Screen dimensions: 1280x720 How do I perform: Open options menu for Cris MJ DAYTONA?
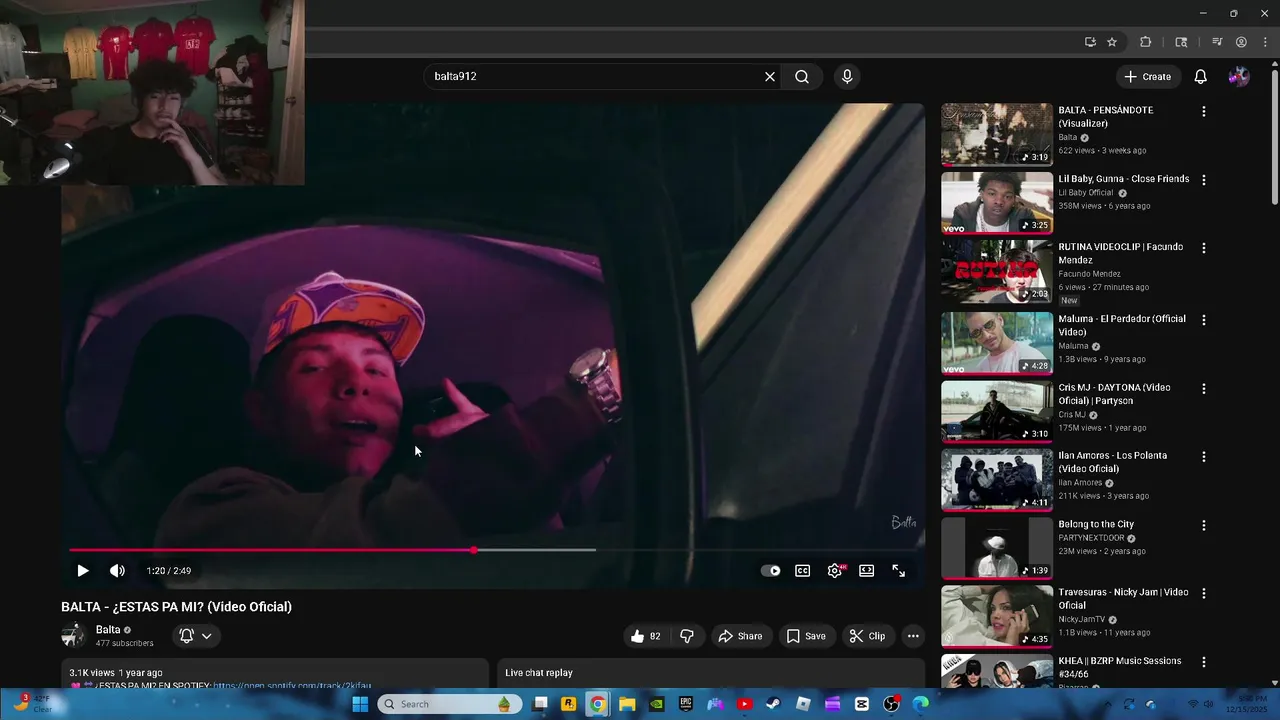pyautogui.click(x=1204, y=388)
